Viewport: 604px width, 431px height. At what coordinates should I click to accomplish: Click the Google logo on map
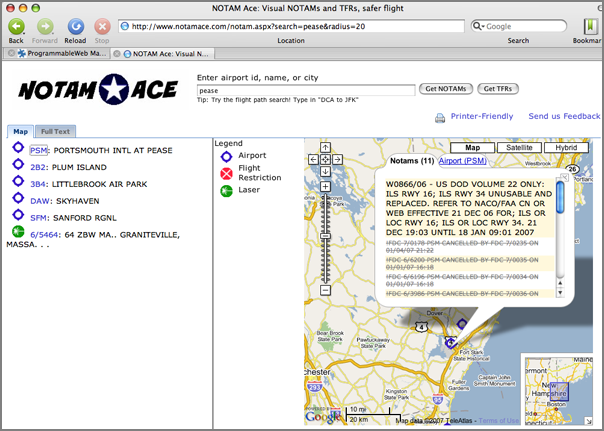click(323, 416)
